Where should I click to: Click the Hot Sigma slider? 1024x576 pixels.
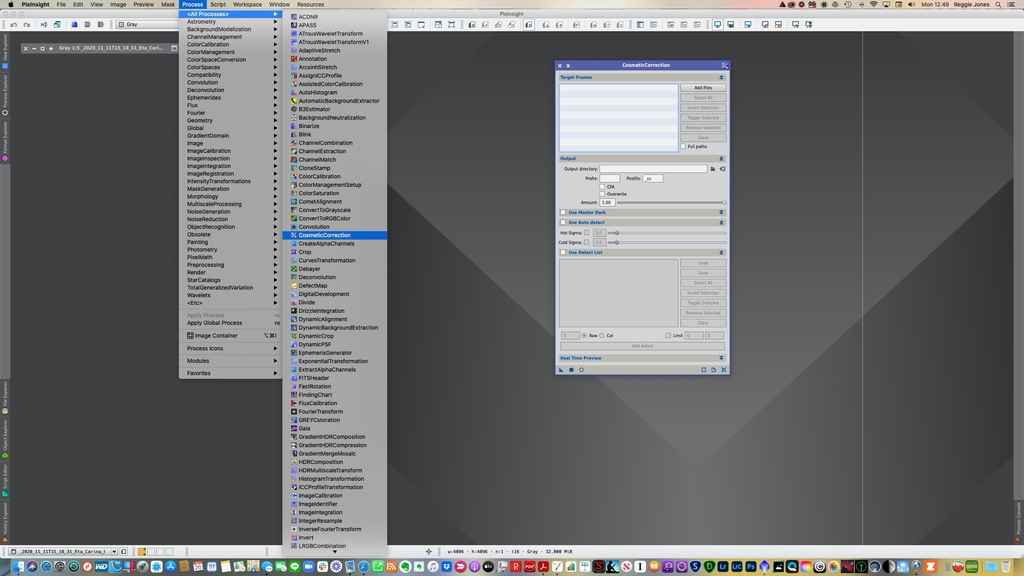(666, 232)
